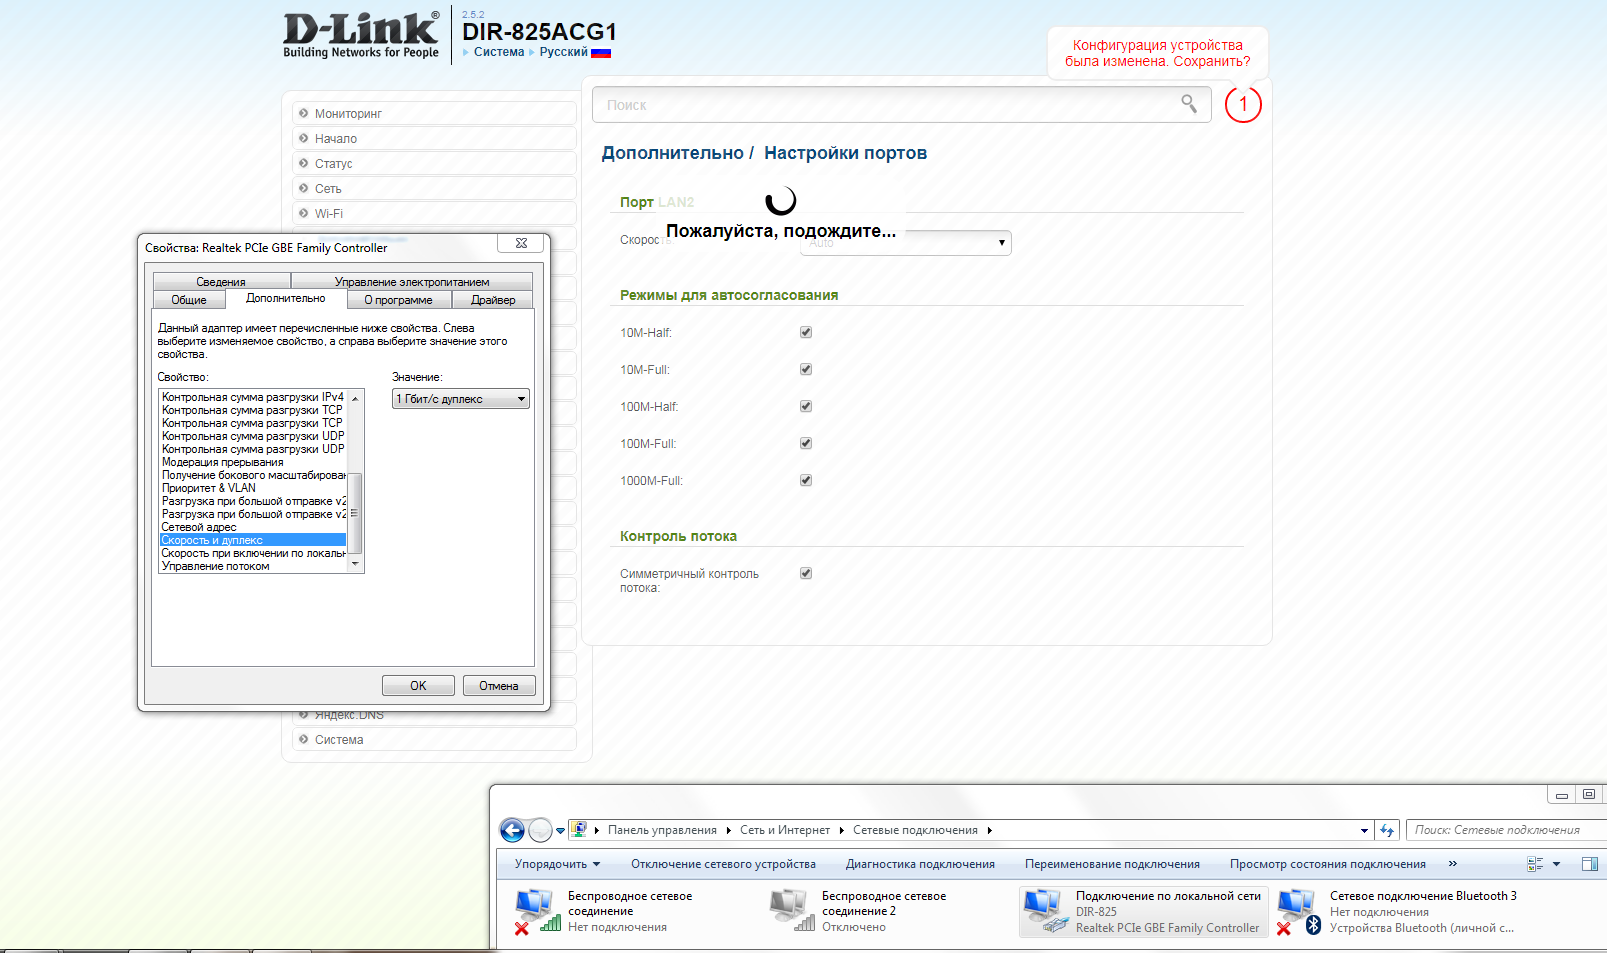Click the Русский language link
Screen dimensions: 1607x953
564,52
